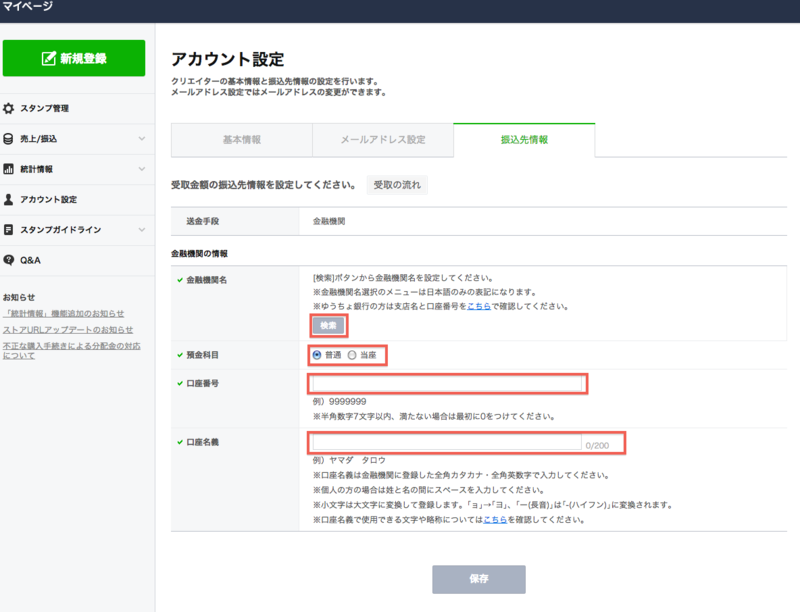Screen dimensions: 800x612
Task: Click the gear icon beside スタンプ管理
Action: (9, 108)
